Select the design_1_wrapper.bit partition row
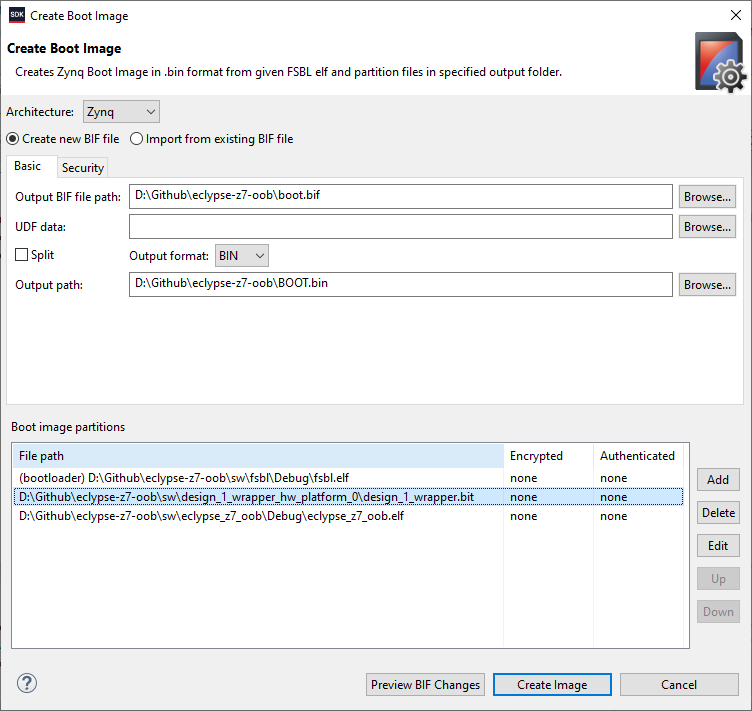Screen dimensions: 752x711 pos(349,497)
